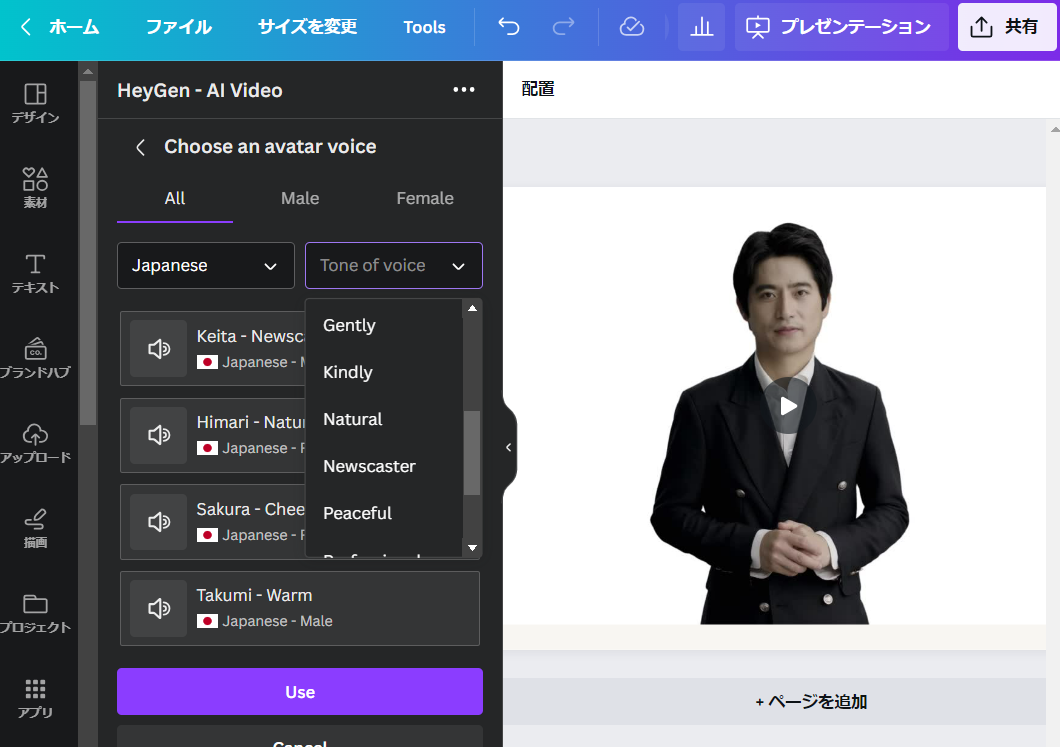Click the 共有 share button
Screen dimensions: 1060x747
[1006, 27]
